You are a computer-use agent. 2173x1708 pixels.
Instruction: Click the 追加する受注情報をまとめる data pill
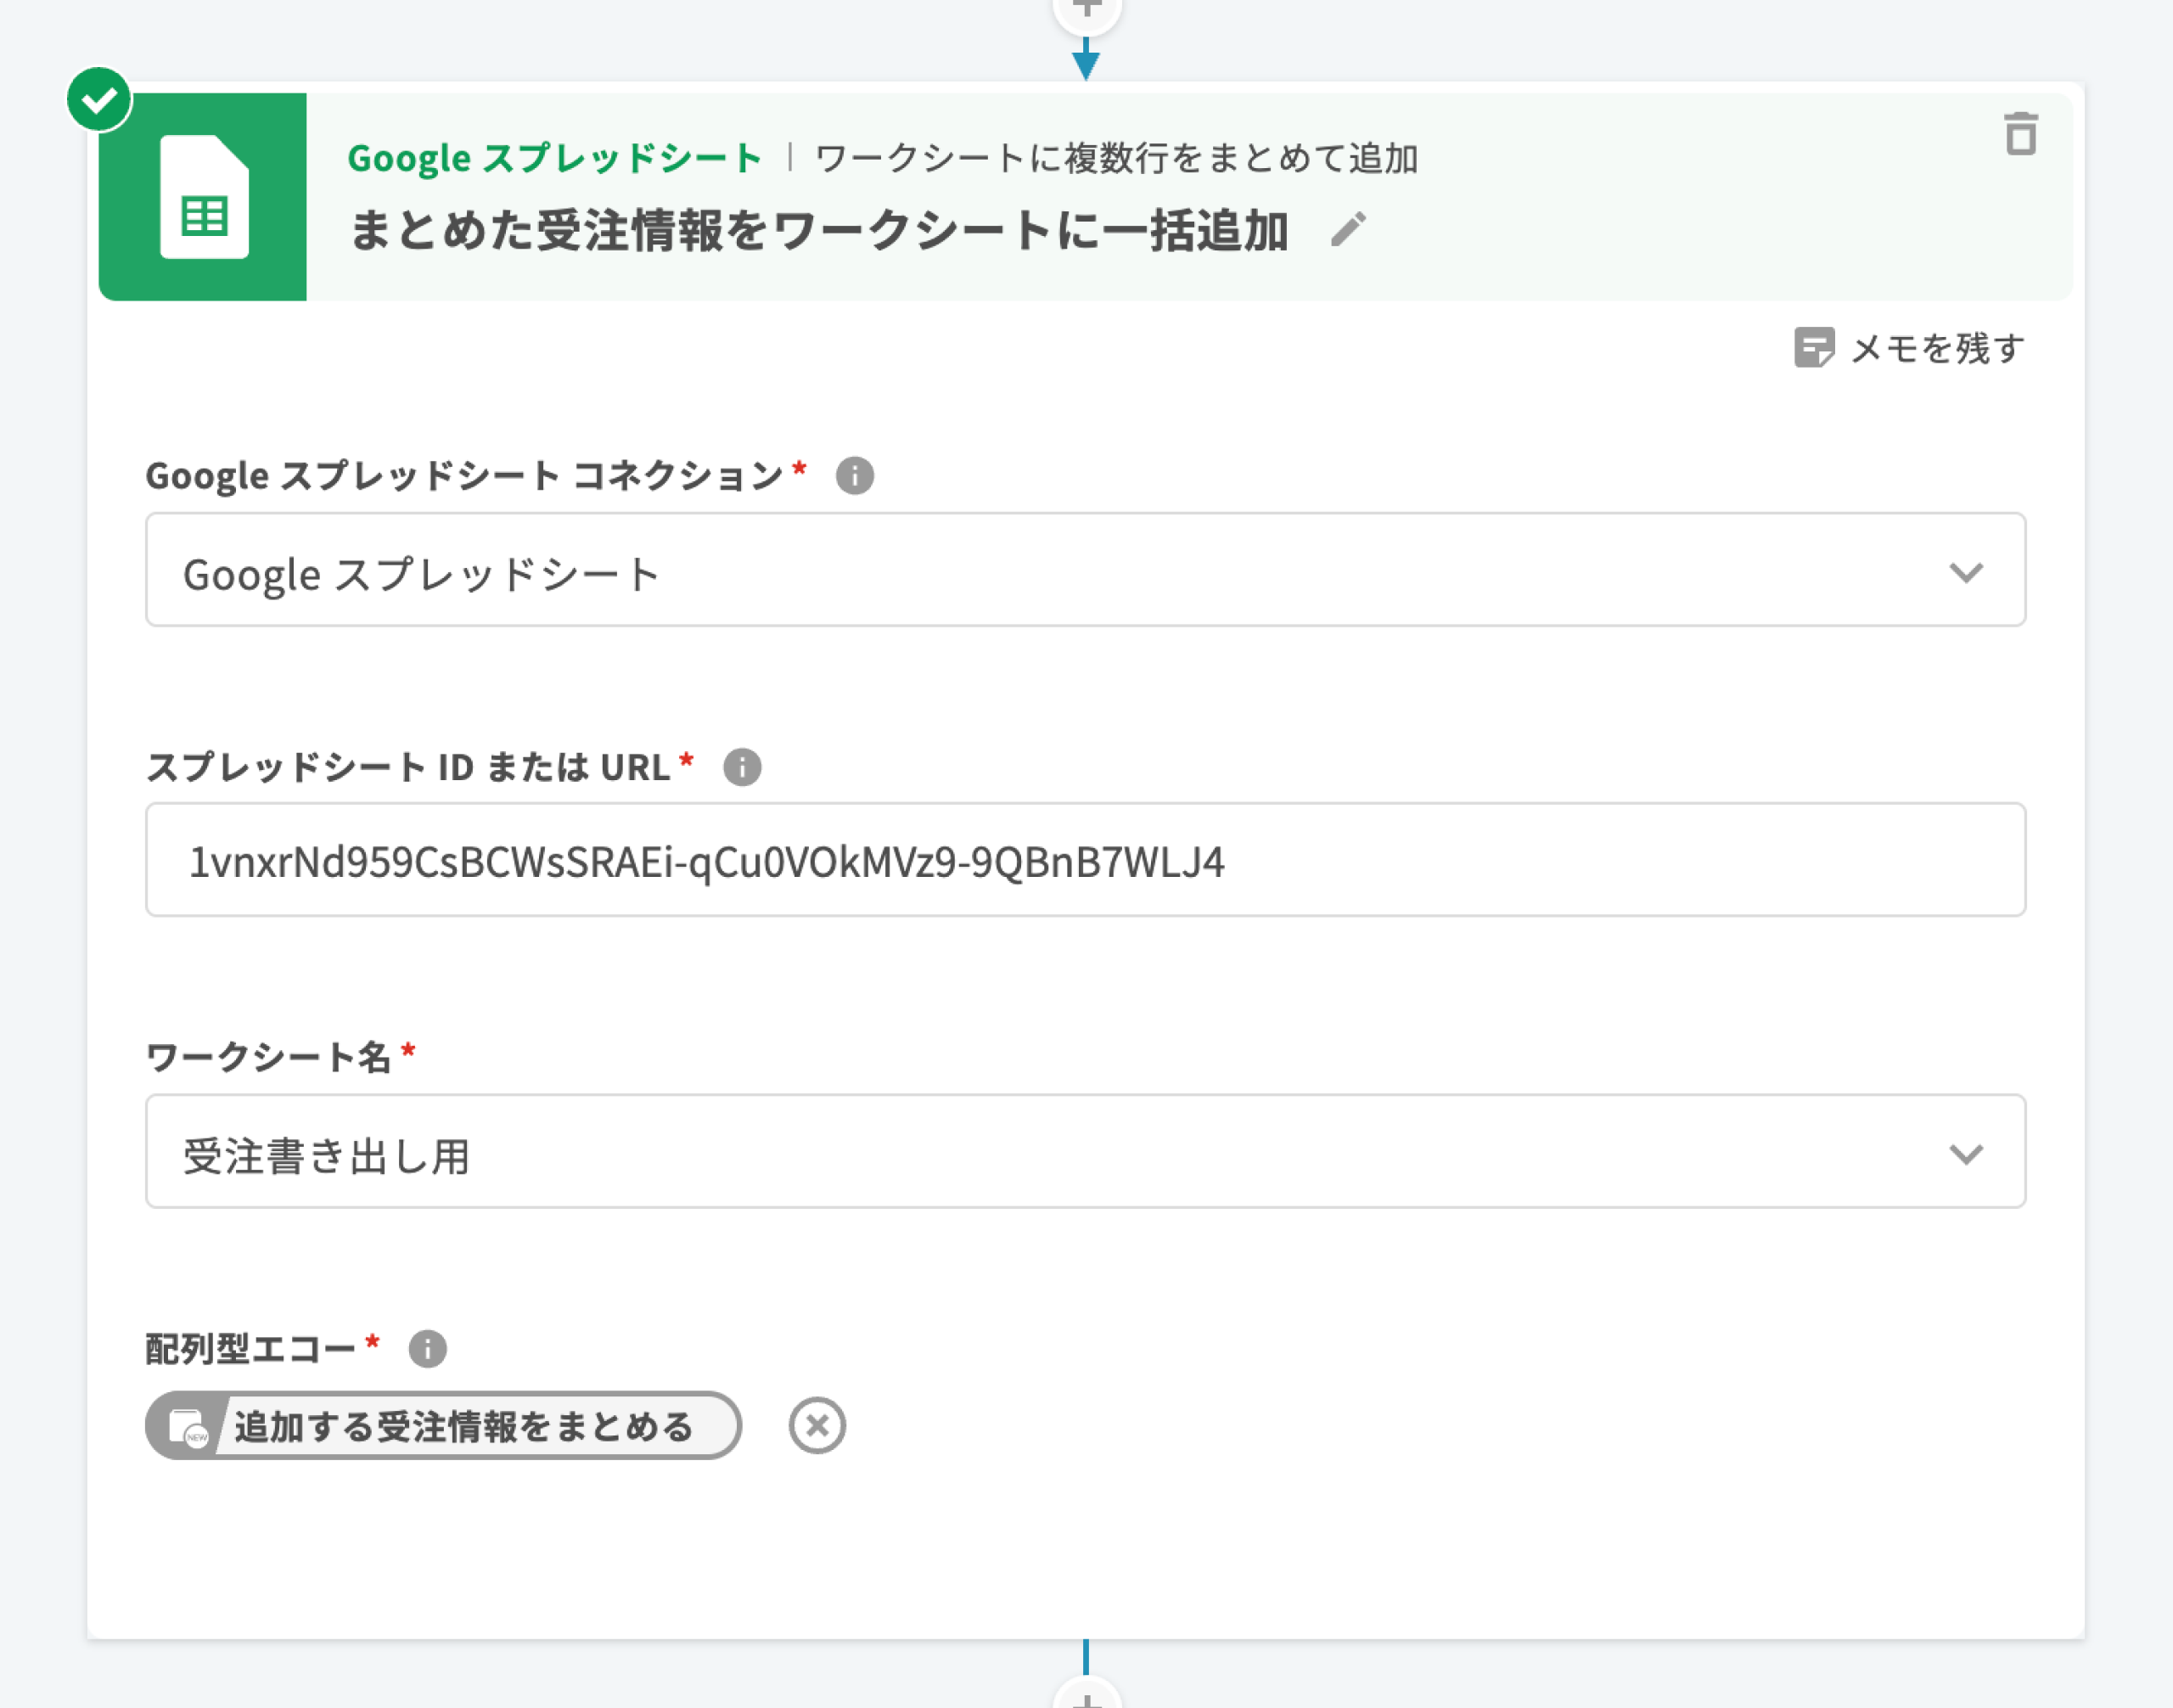tap(464, 1426)
